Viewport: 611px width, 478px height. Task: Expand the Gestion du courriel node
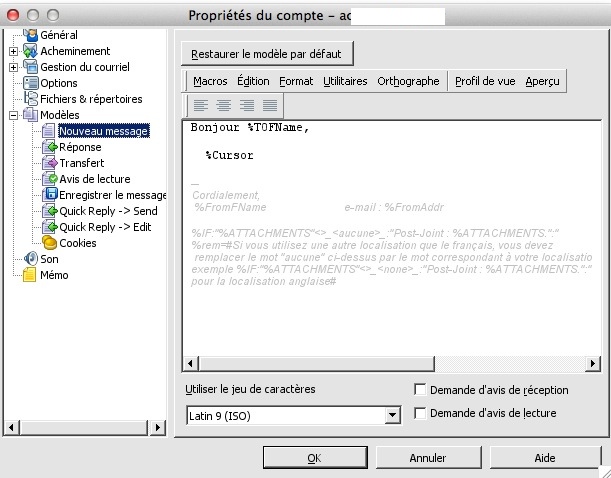pos(13,67)
